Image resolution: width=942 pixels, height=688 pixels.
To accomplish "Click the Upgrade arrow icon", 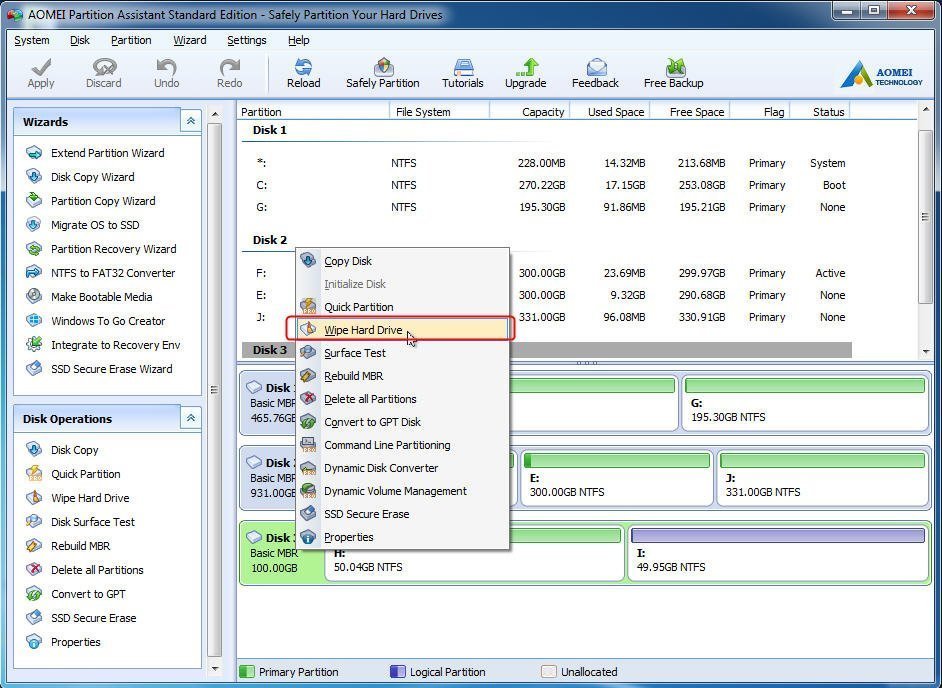I will (526, 73).
